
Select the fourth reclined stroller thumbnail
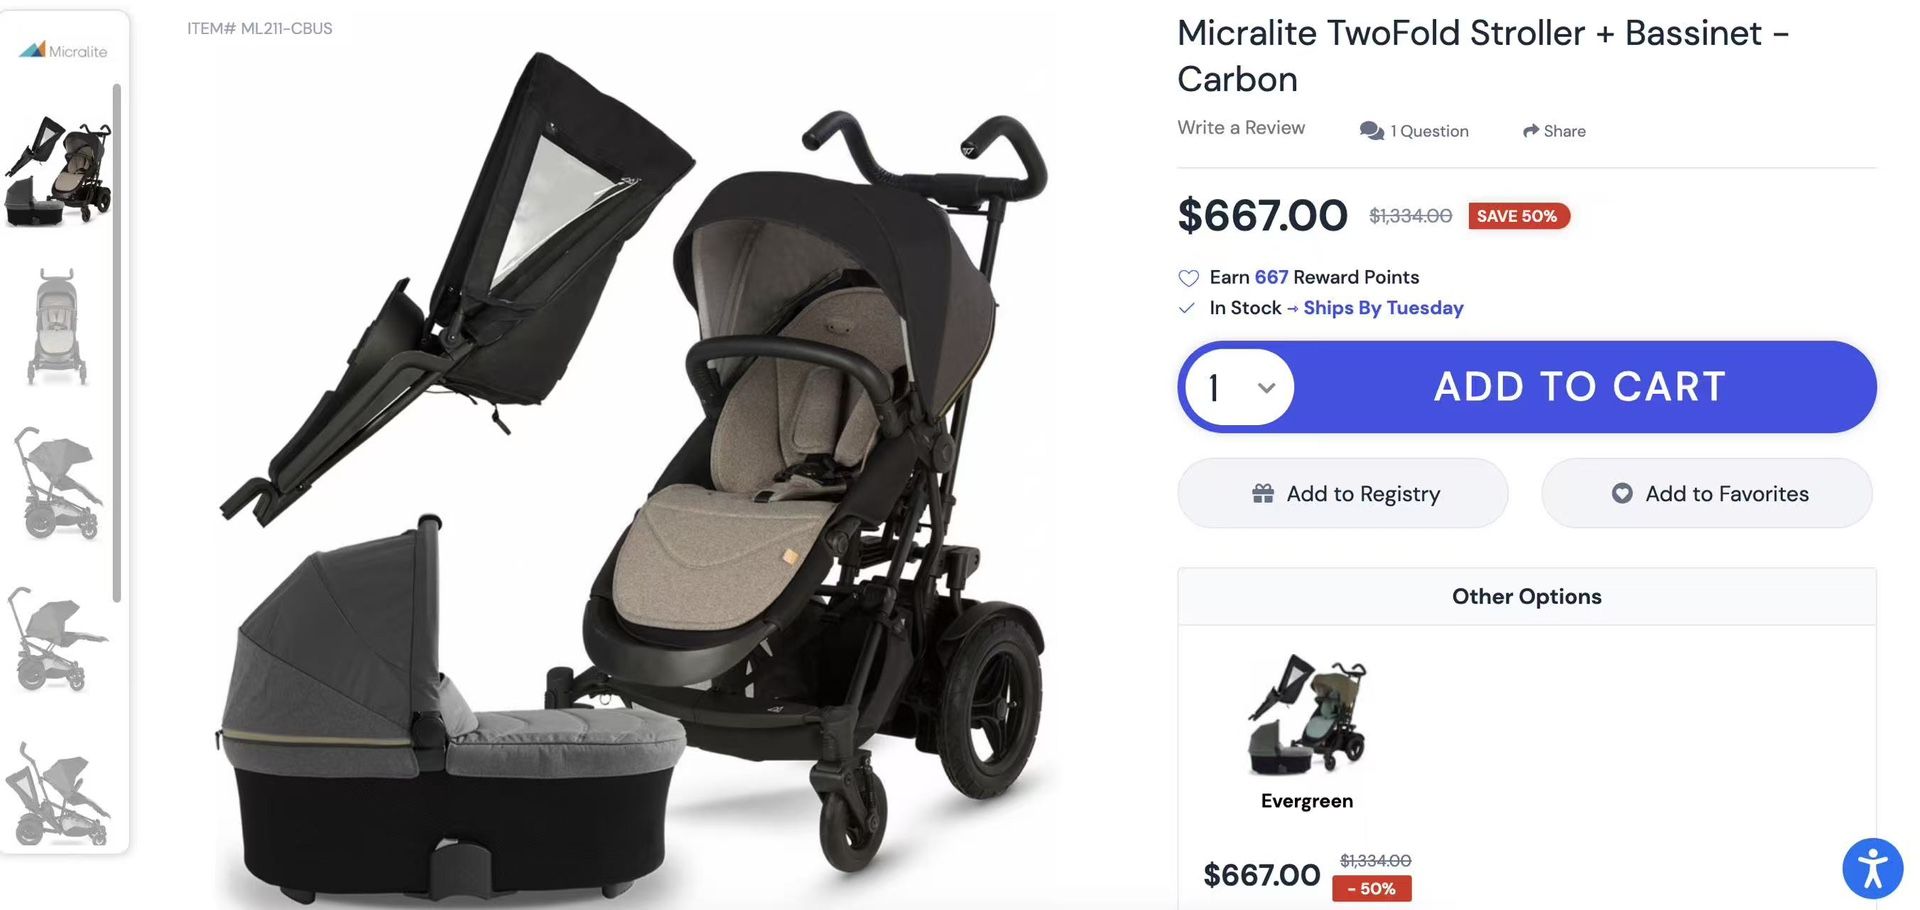[x=59, y=641]
